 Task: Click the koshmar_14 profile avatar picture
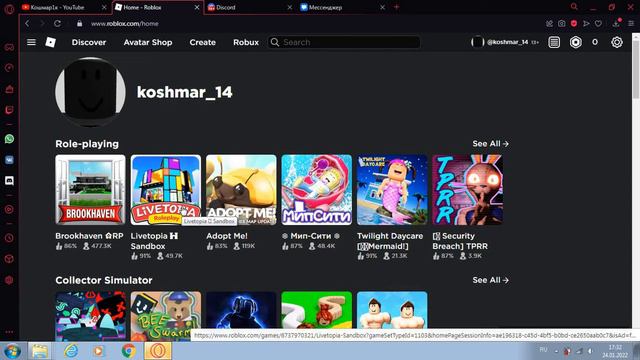point(90,91)
